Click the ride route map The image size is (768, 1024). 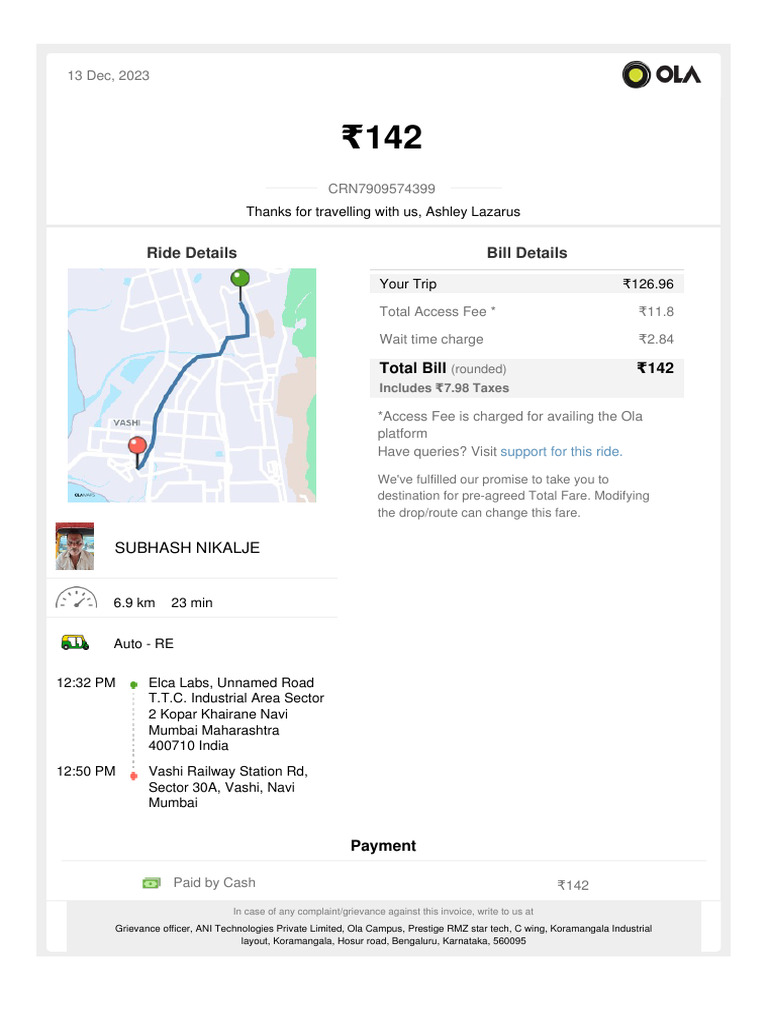click(x=191, y=385)
